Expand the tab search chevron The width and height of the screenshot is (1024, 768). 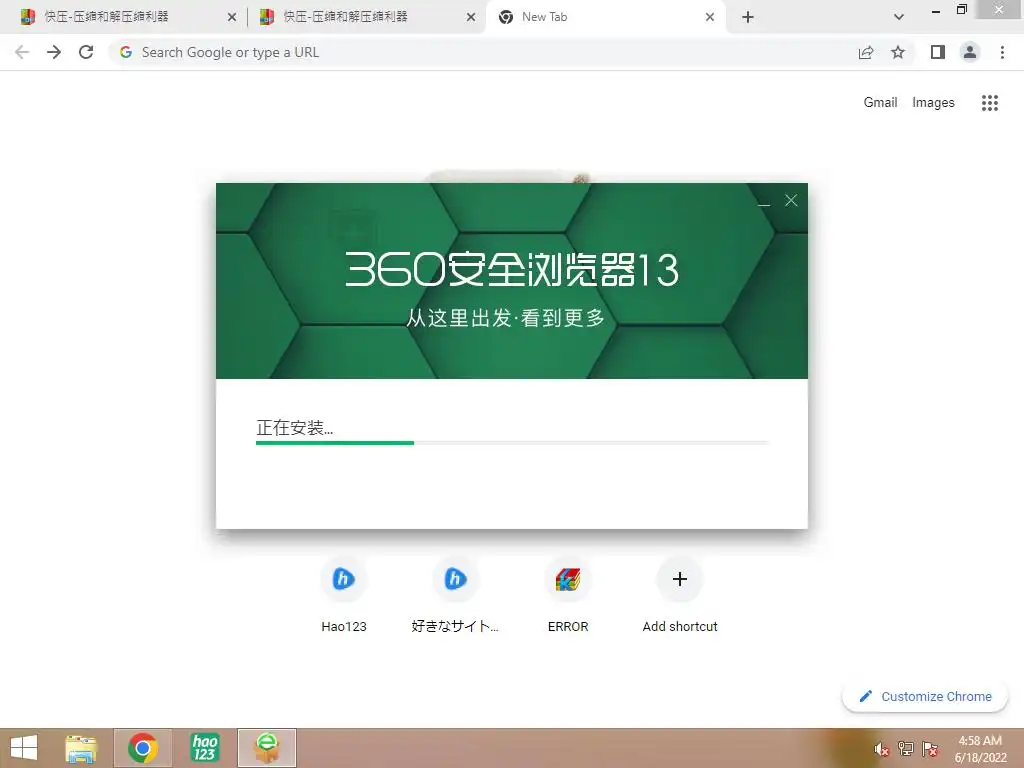click(899, 17)
